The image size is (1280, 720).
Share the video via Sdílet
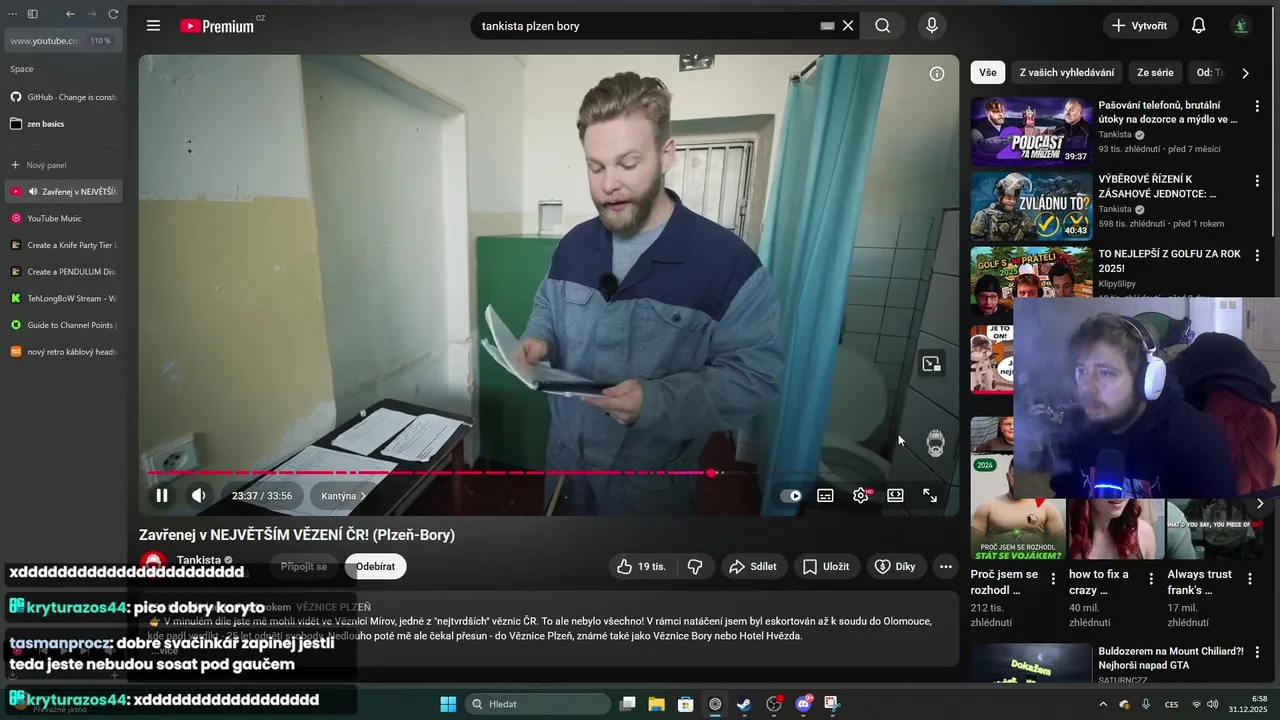(x=753, y=566)
